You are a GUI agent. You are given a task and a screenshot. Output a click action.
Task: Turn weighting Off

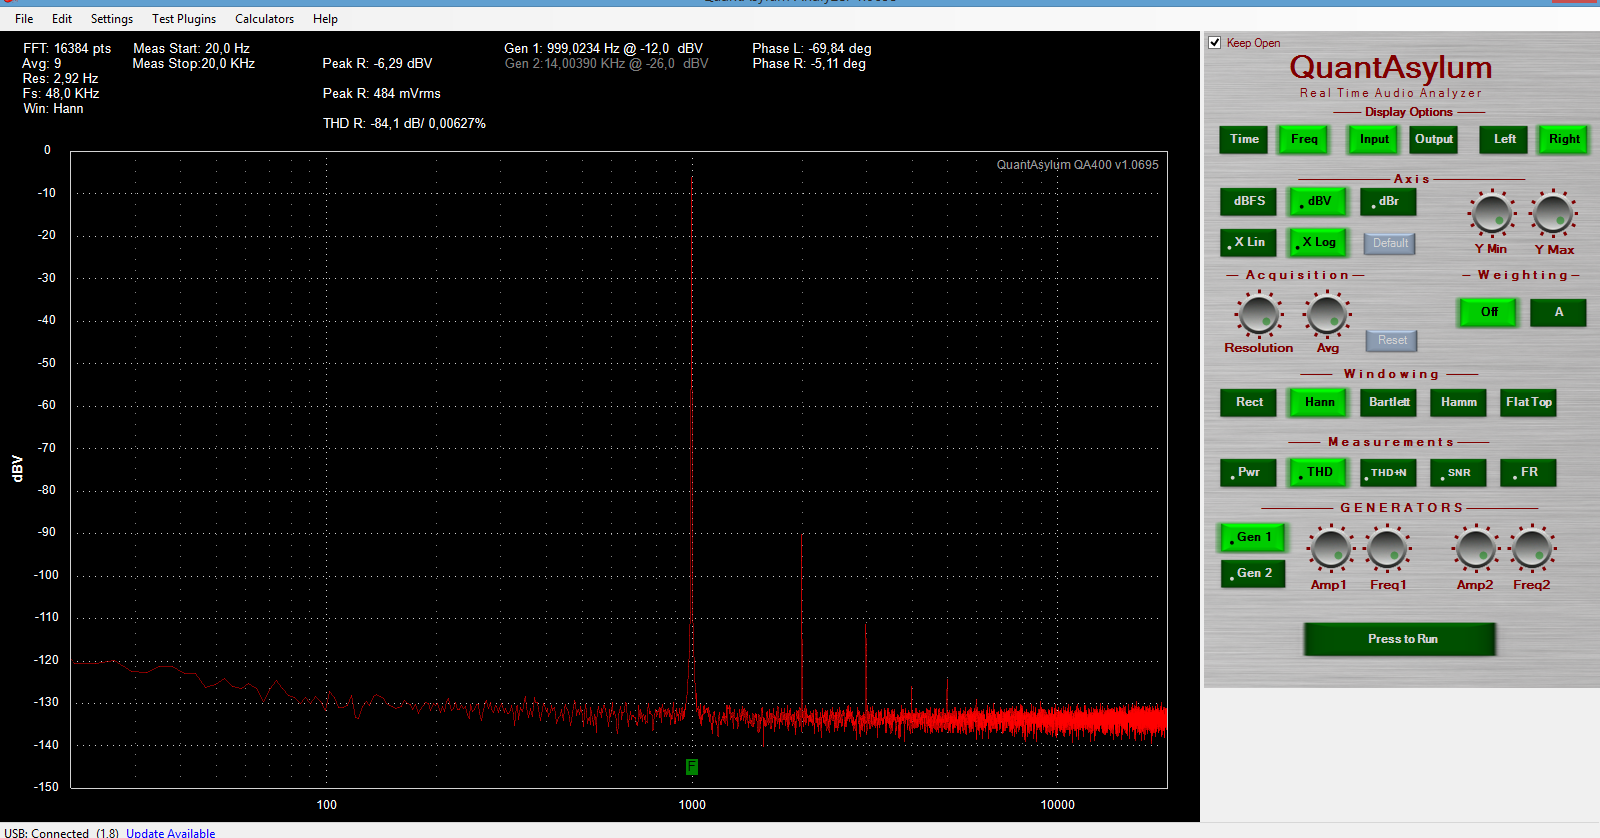(1489, 312)
